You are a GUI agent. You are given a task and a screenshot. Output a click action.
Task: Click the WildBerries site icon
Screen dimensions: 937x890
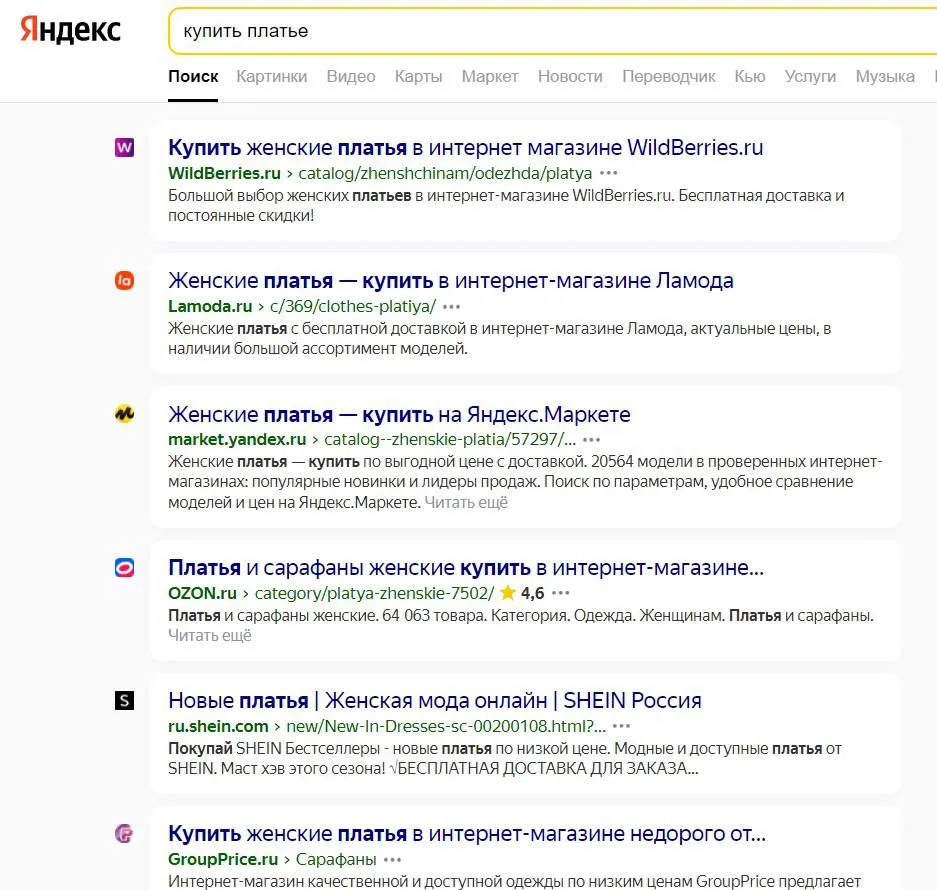[124, 147]
